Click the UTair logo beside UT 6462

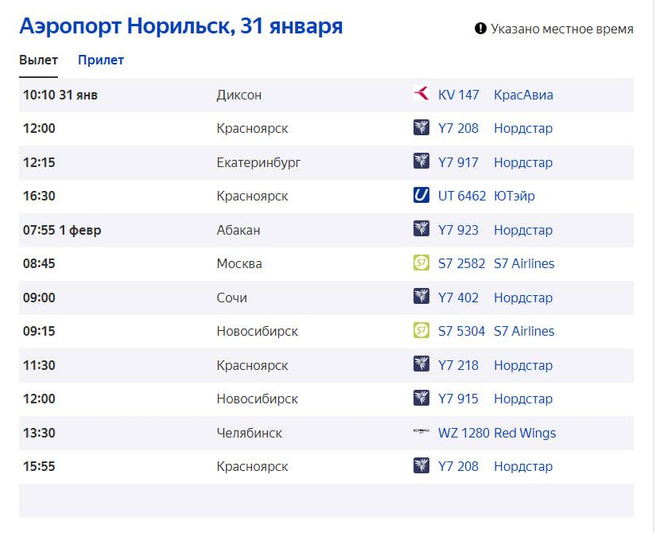click(421, 196)
